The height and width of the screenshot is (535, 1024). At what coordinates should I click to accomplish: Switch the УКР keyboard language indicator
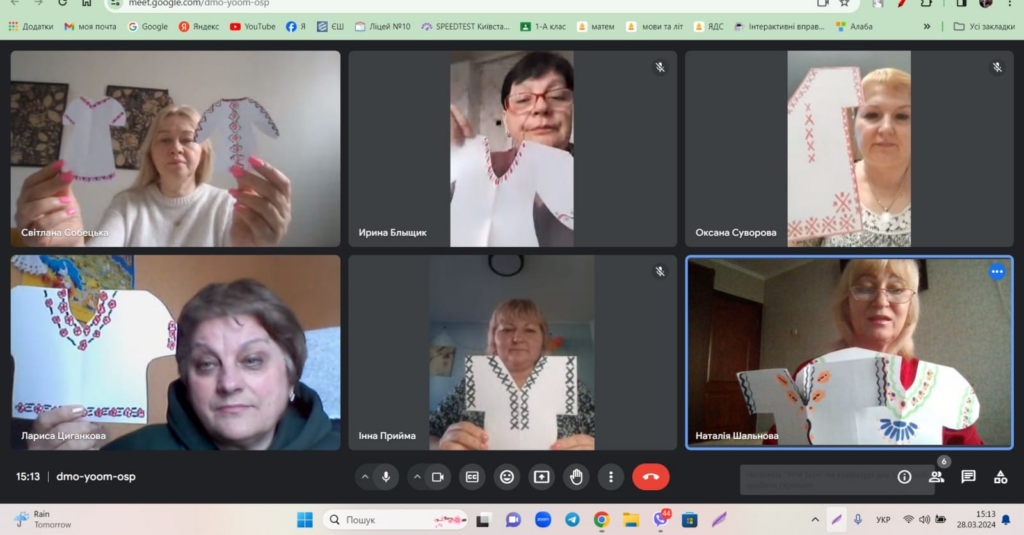pyautogui.click(x=883, y=520)
